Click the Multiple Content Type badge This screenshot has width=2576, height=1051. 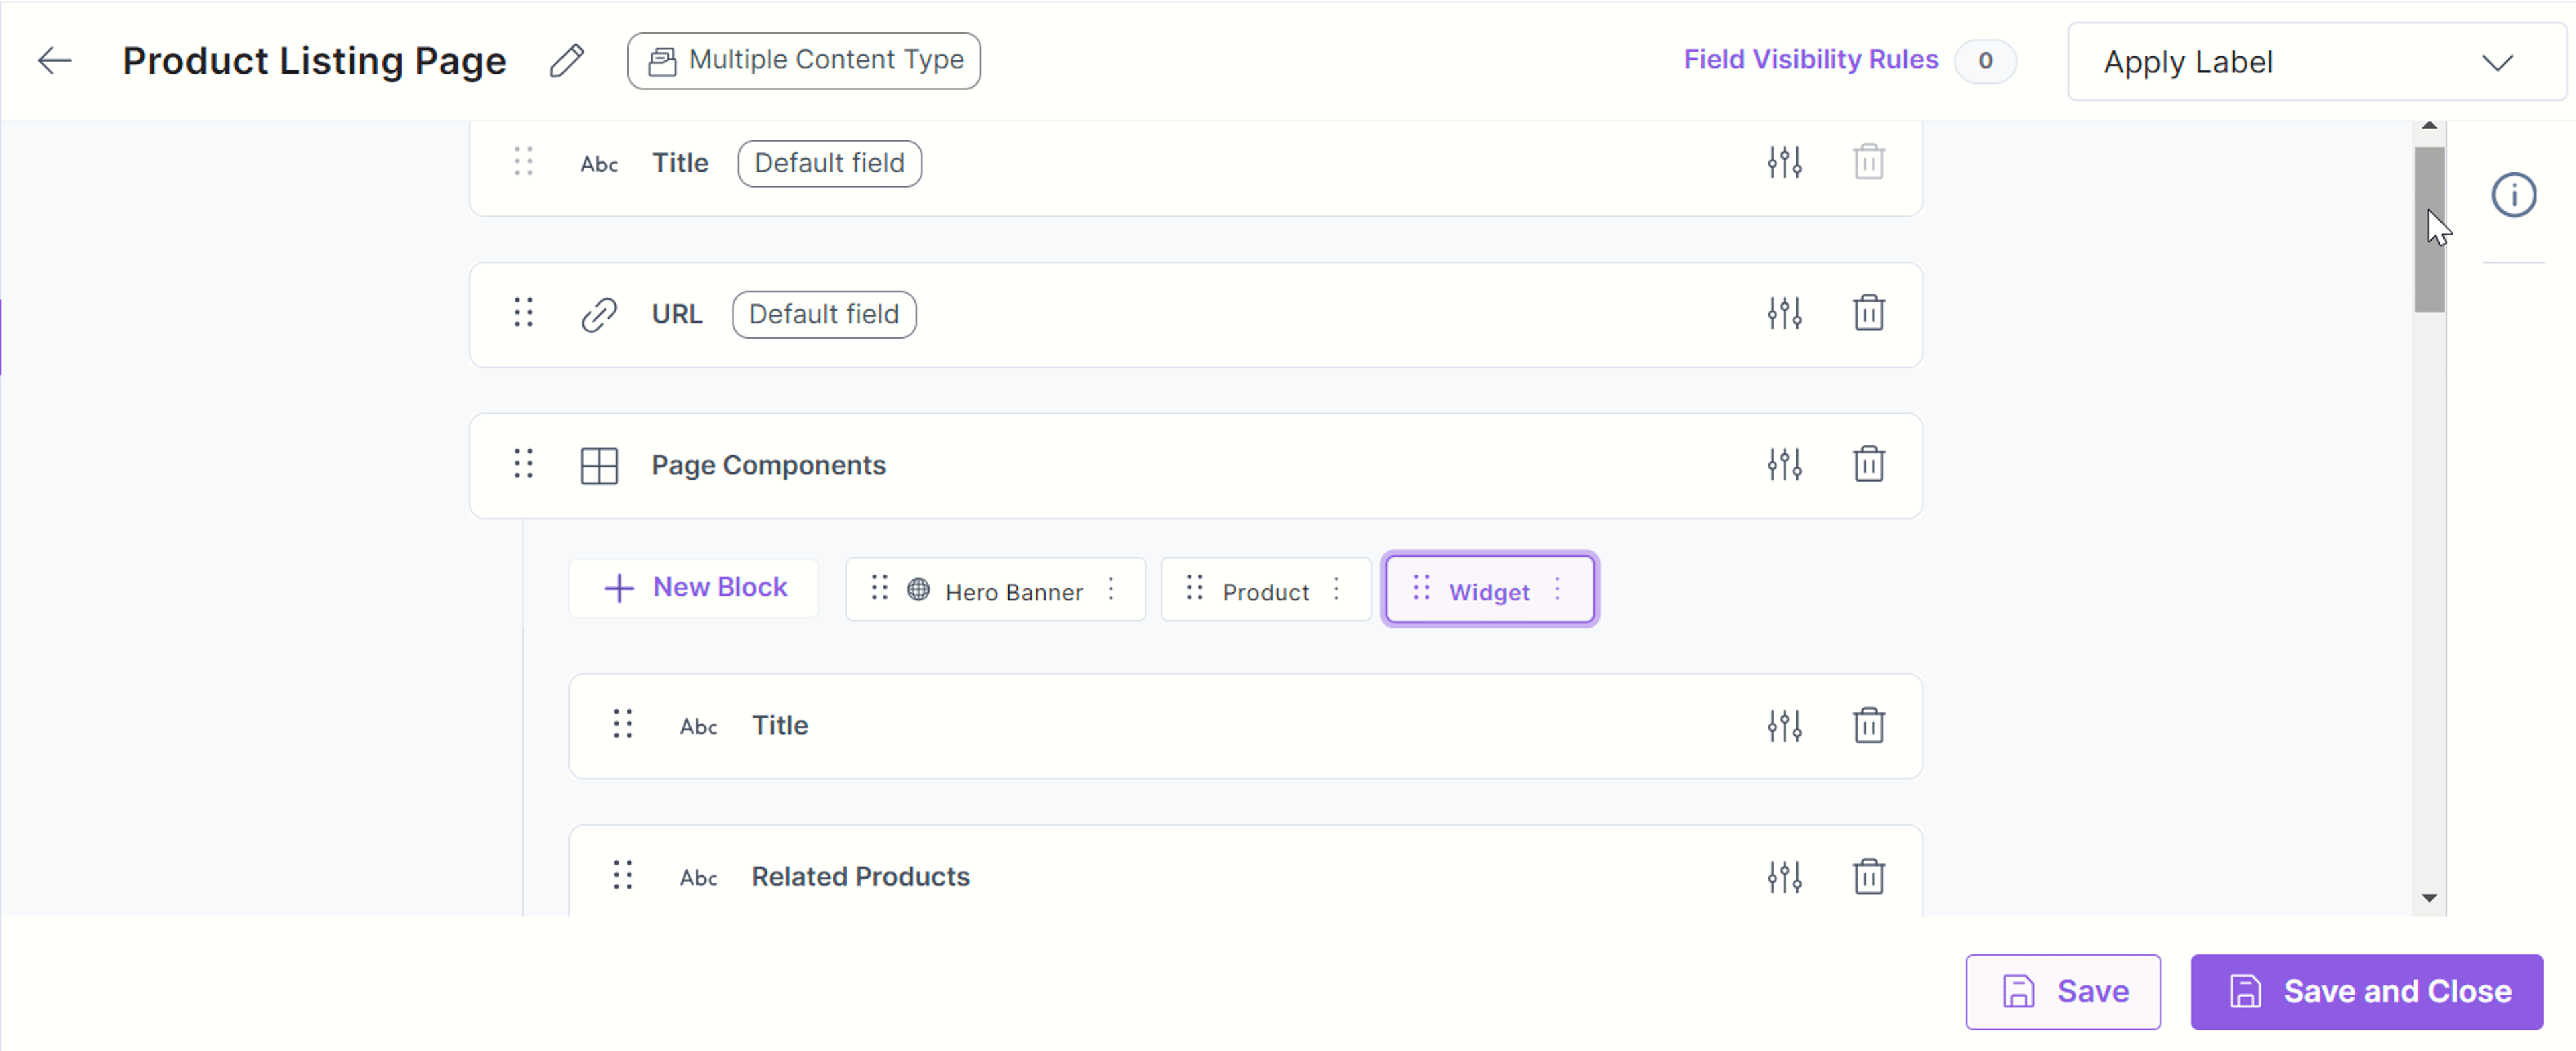coord(804,61)
